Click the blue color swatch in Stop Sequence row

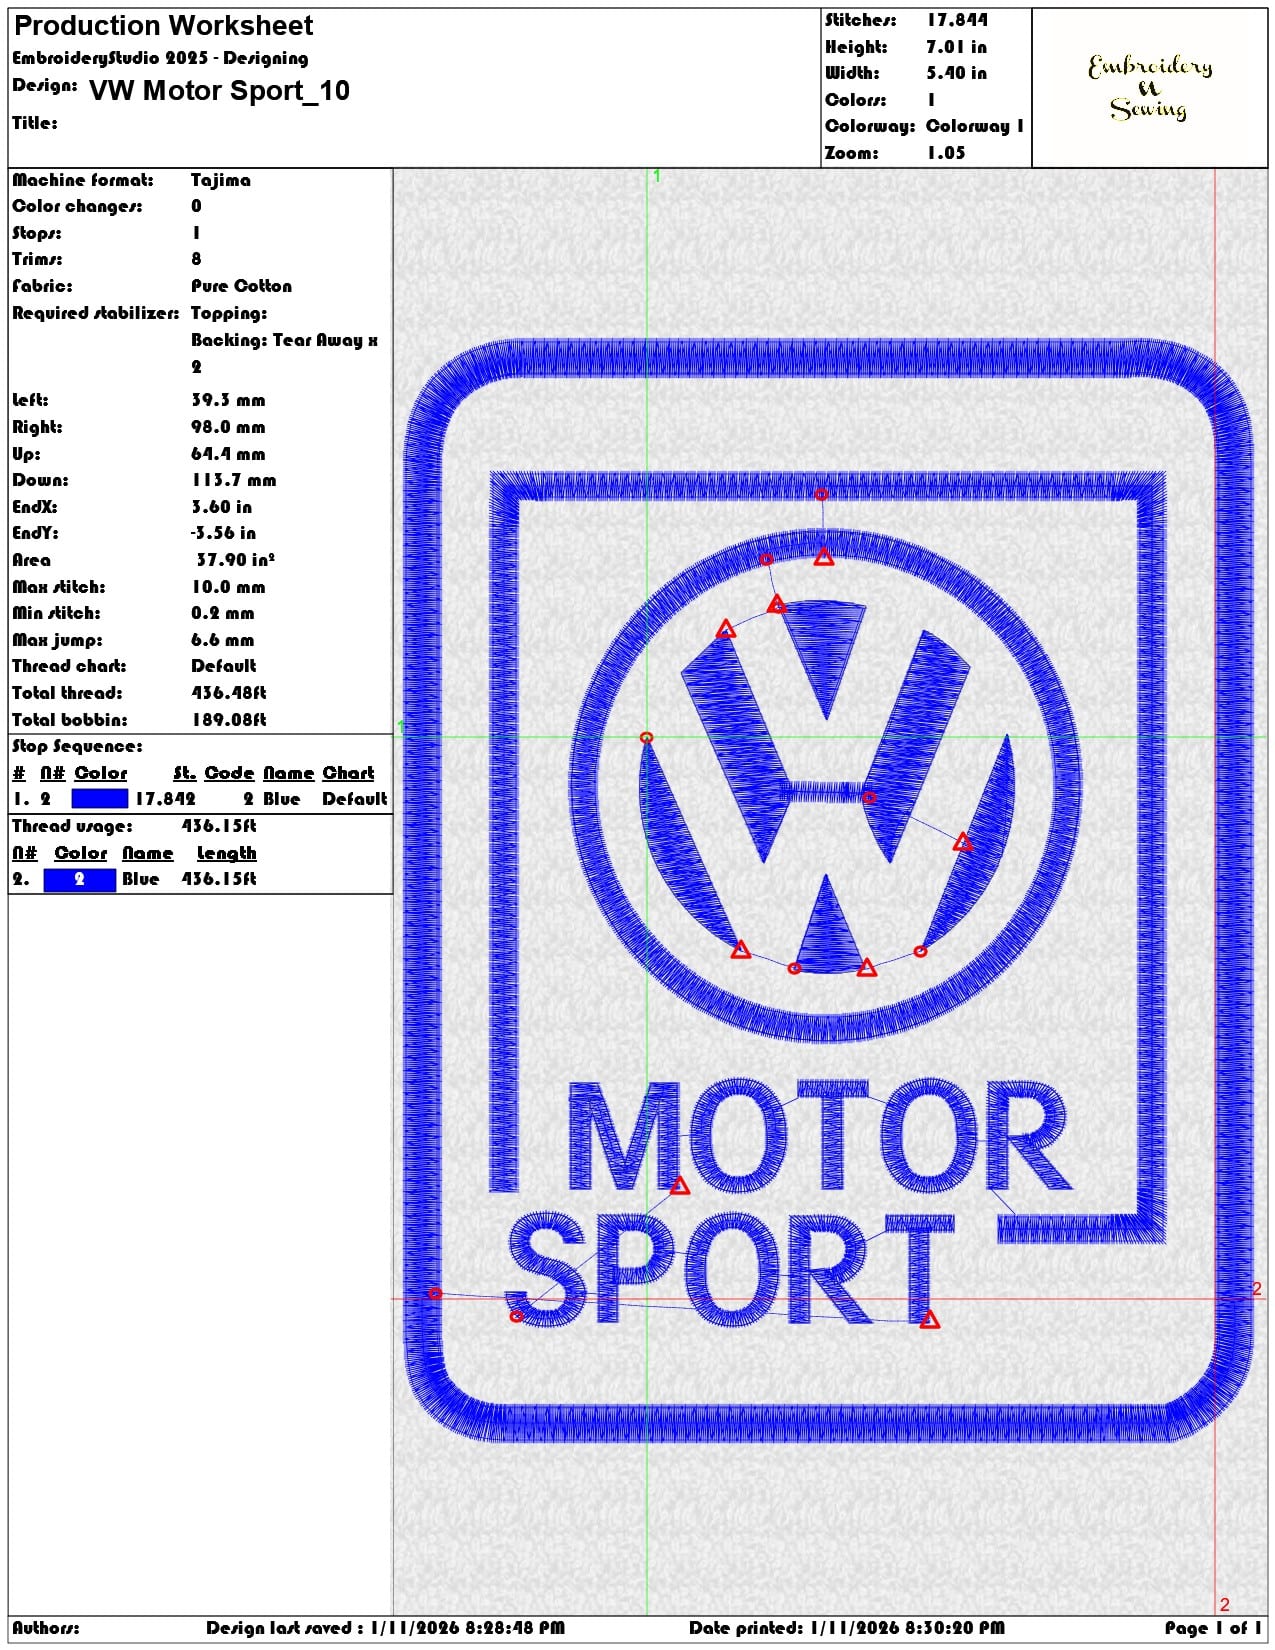coord(100,798)
